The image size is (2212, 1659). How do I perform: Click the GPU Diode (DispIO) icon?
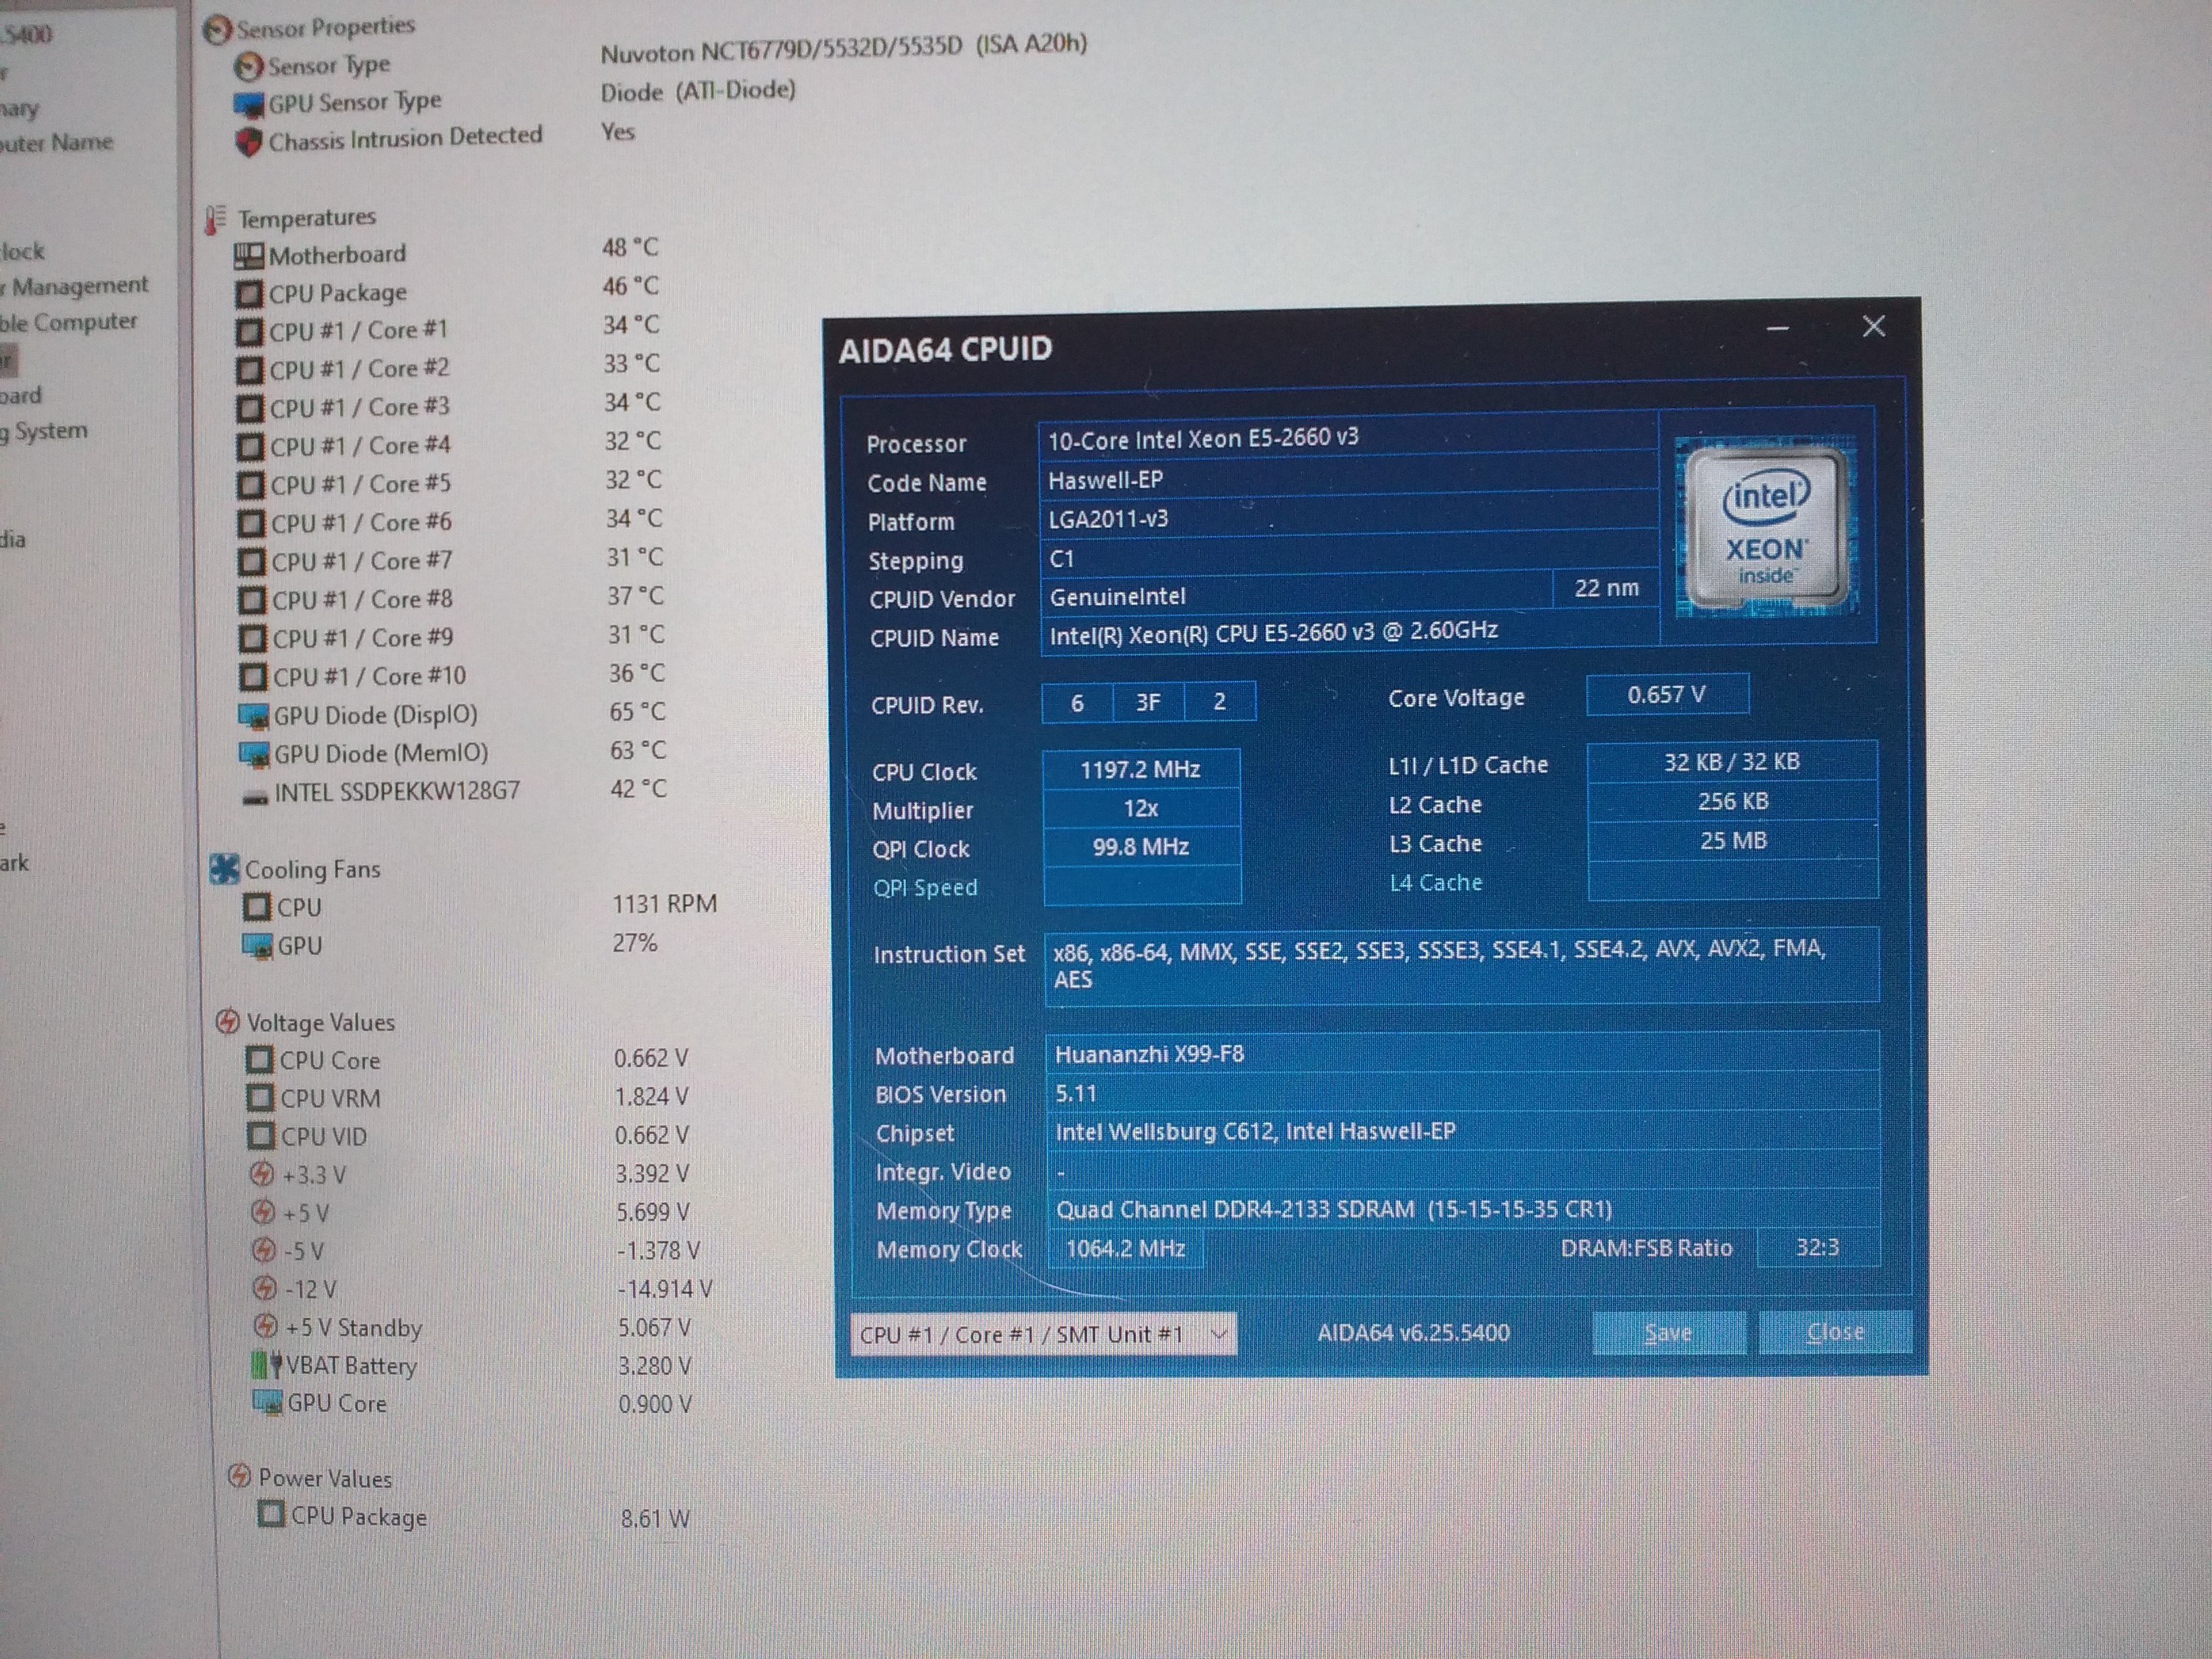click(x=254, y=716)
